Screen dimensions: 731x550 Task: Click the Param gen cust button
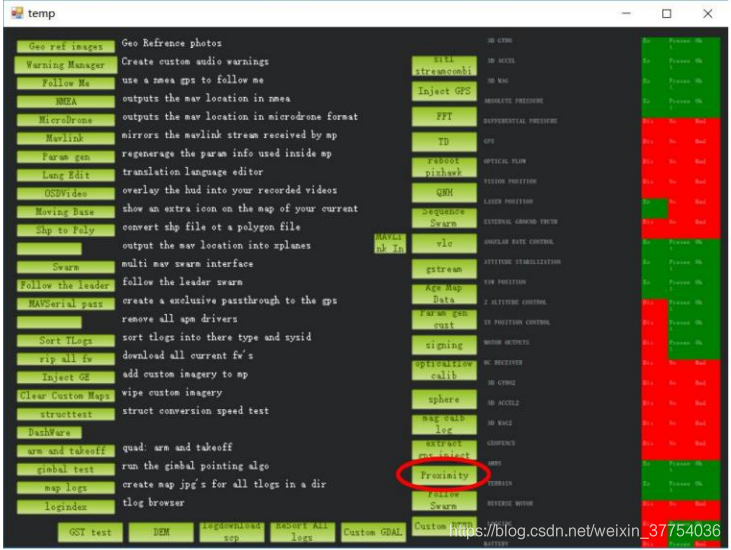pyautogui.click(x=444, y=319)
